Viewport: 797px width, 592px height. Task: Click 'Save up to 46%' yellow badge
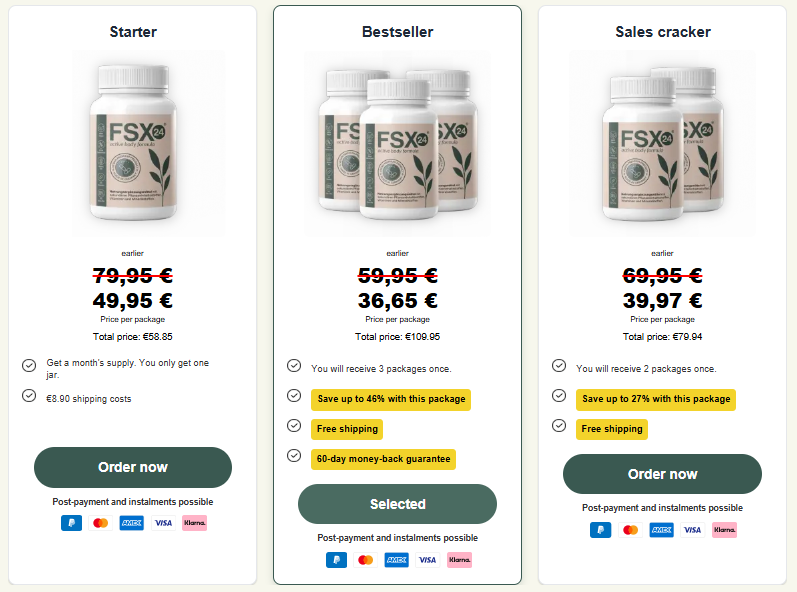click(x=390, y=399)
